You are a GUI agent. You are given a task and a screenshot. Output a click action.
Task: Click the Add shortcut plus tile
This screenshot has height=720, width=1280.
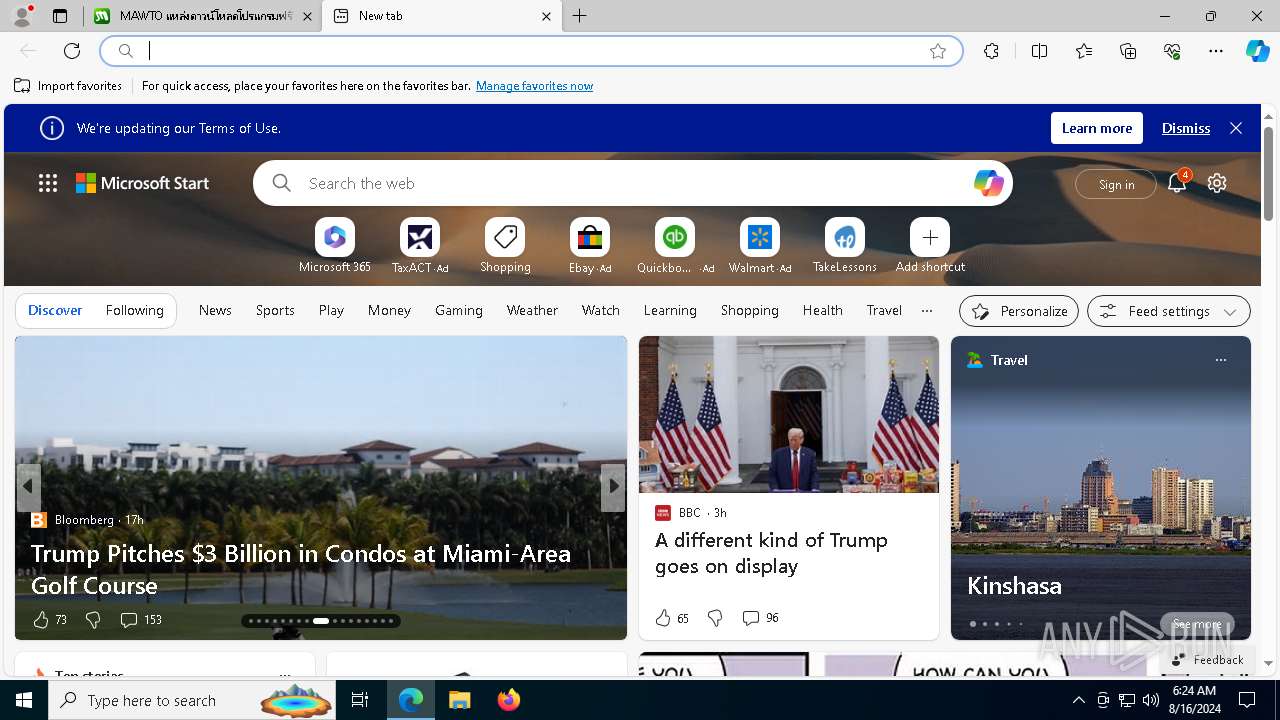point(930,246)
